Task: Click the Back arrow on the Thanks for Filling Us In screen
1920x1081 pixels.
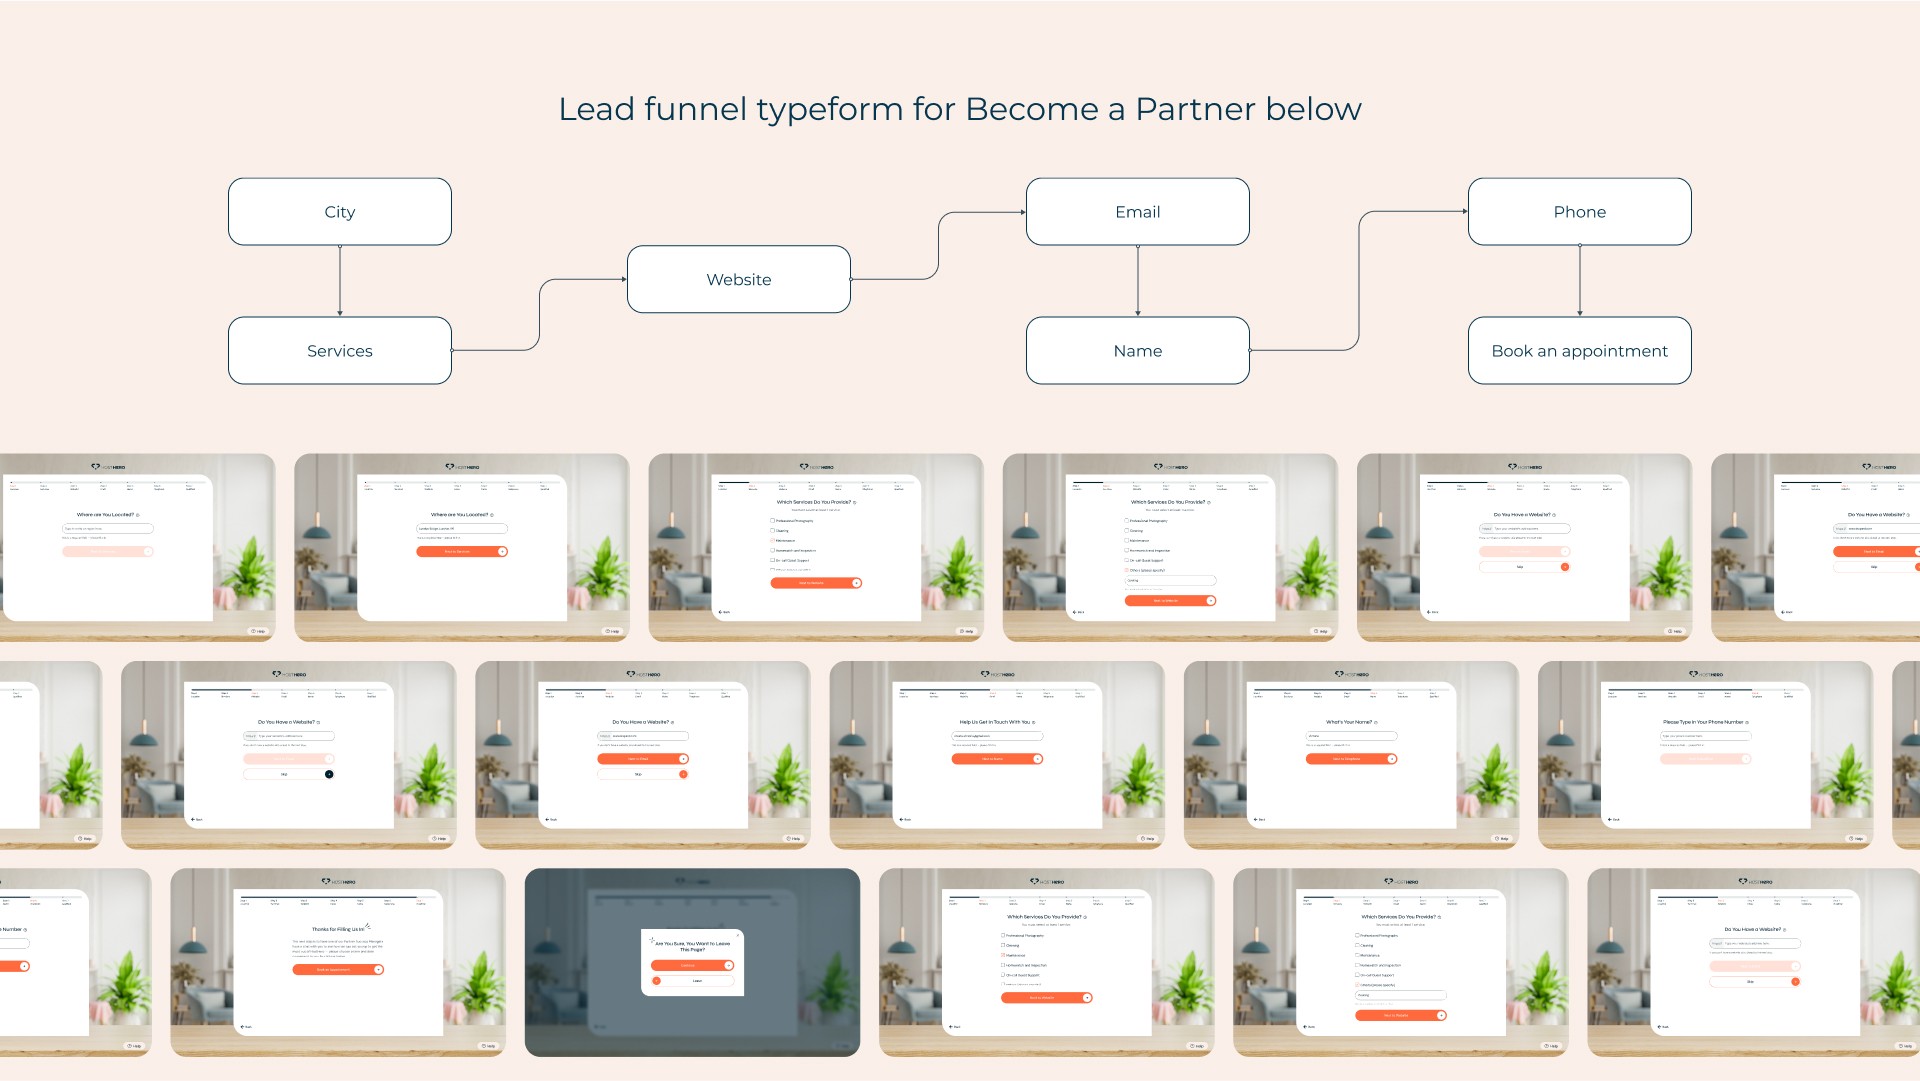Action: [246, 1027]
